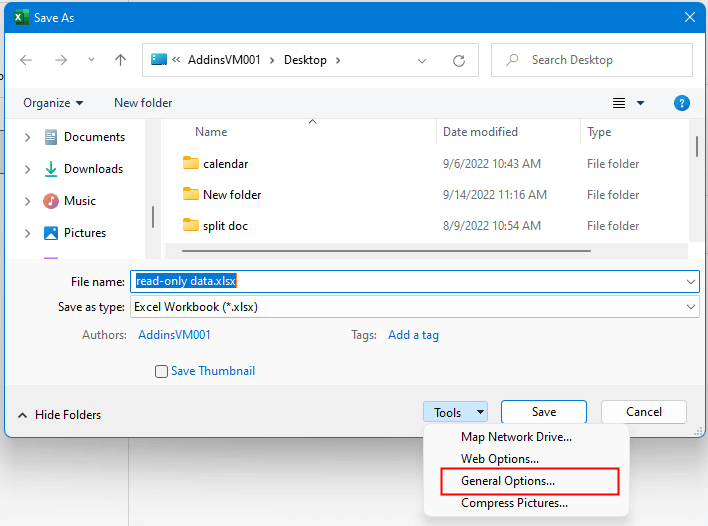Open the Save as type dropdown
Screen dimensions: 708x526
coord(414,308)
